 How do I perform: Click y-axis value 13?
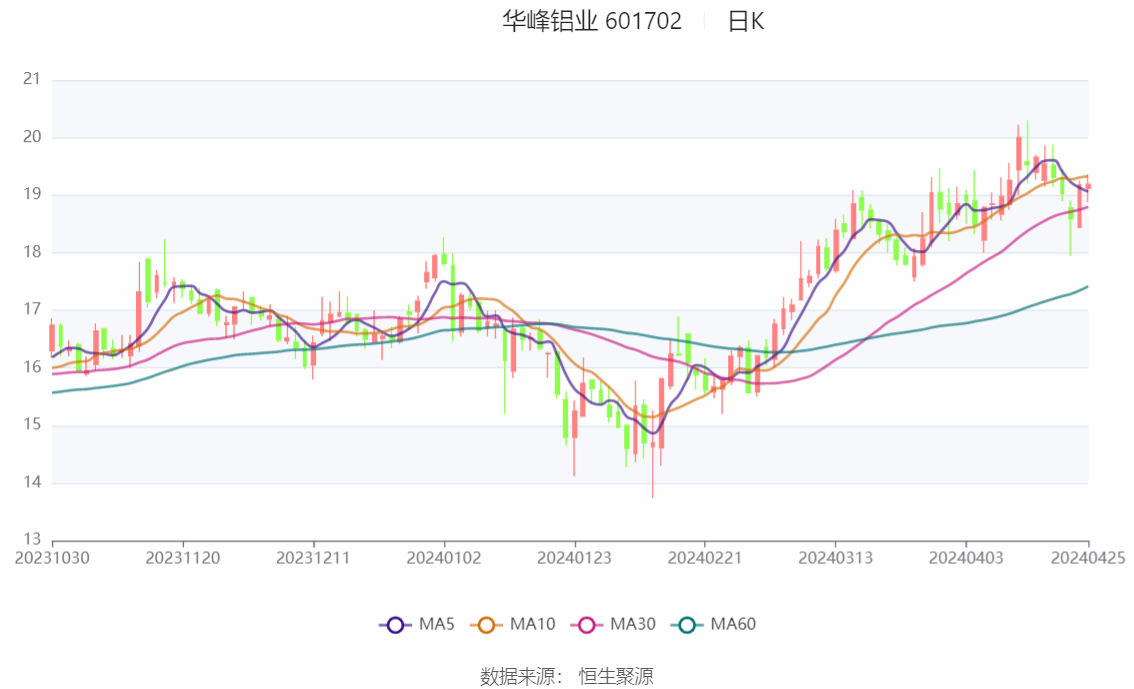32,539
